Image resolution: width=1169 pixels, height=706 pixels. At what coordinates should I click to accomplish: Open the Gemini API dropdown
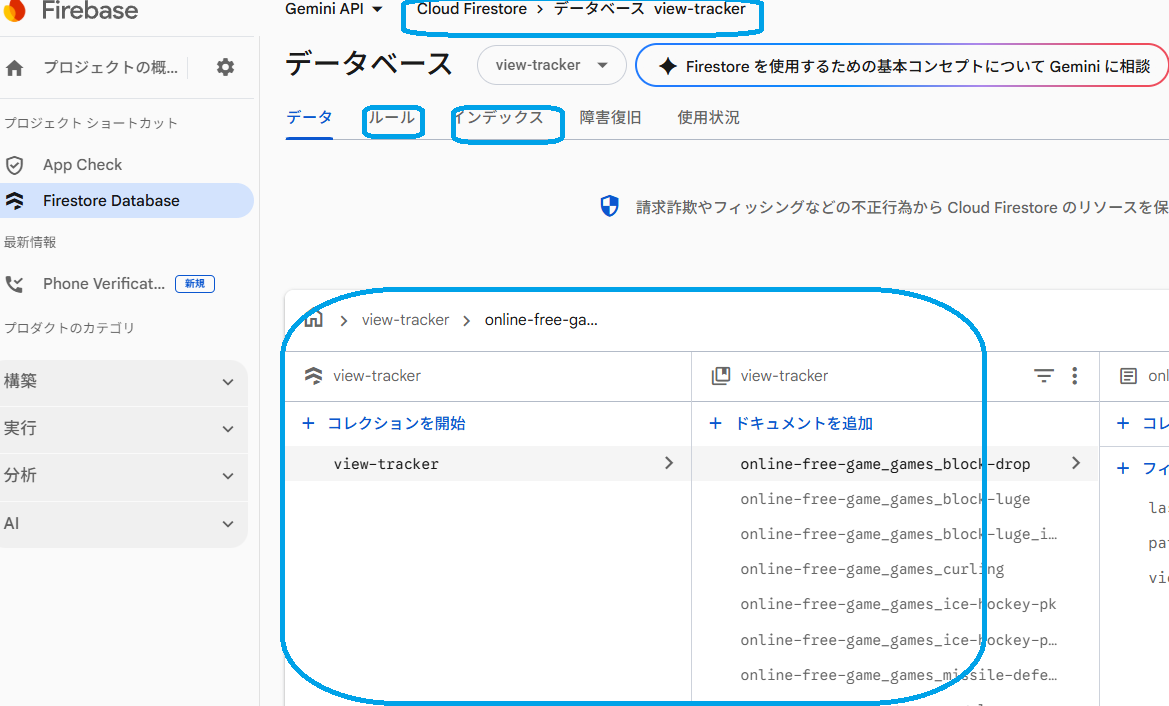click(x=332, y=9)
